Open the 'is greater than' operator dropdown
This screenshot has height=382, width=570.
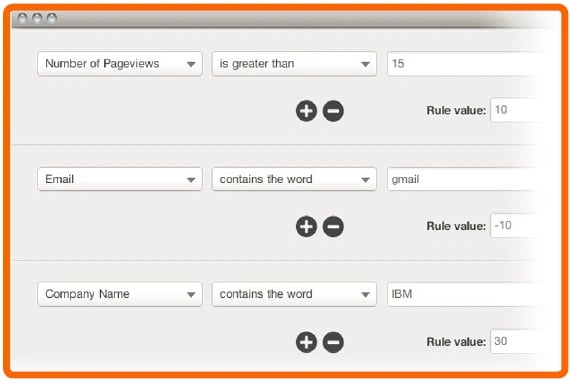click(x=294, y=64)
